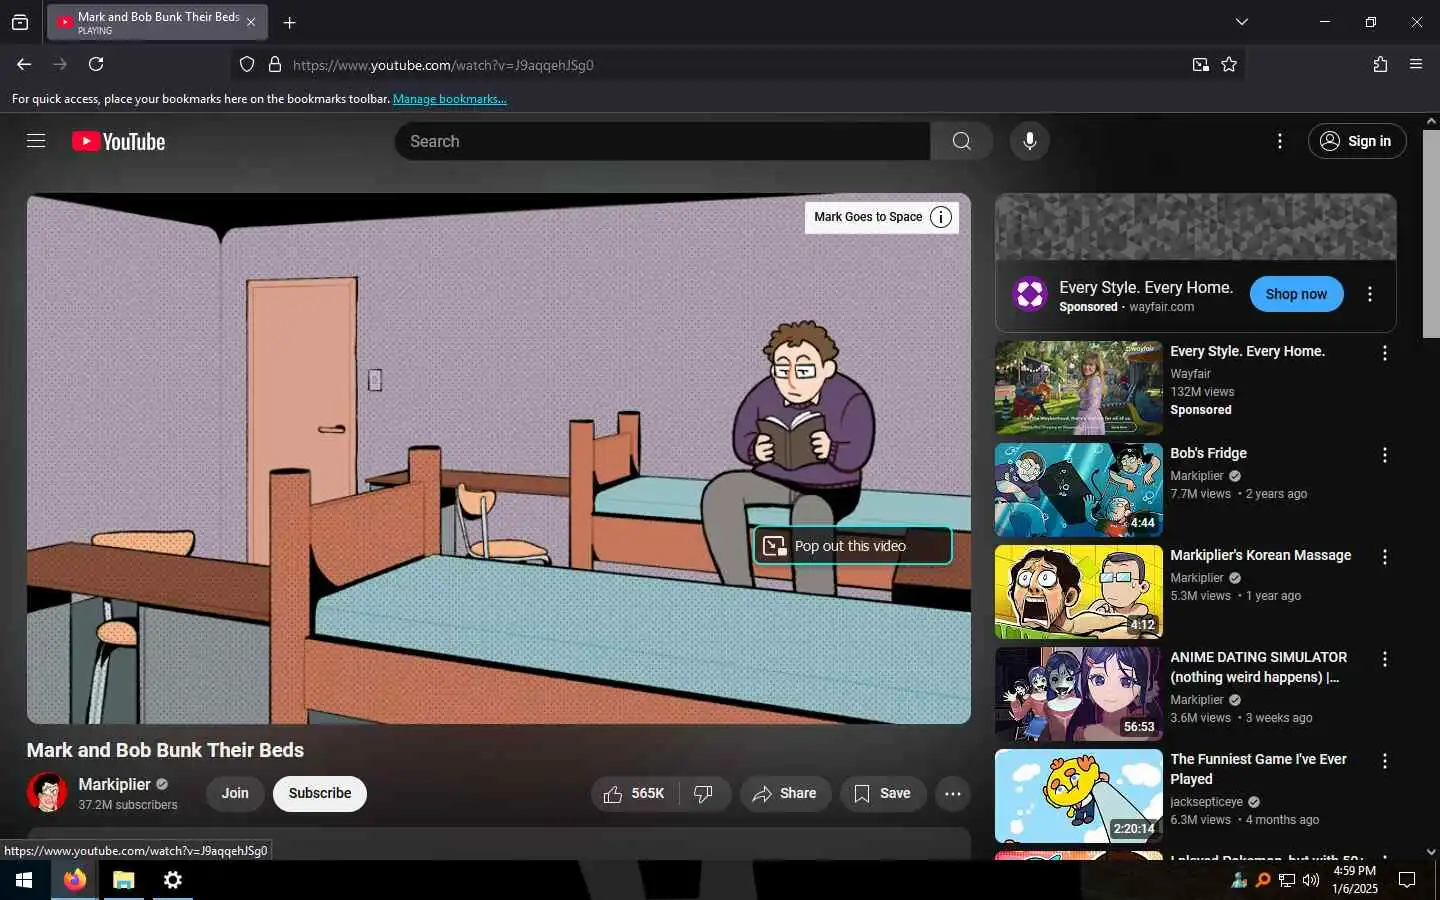Image resolution: width=1440 pixels, height=900 pixels.
Task: Open menu for Markiplier's Korean Massage video
Action: (1385, 557)
